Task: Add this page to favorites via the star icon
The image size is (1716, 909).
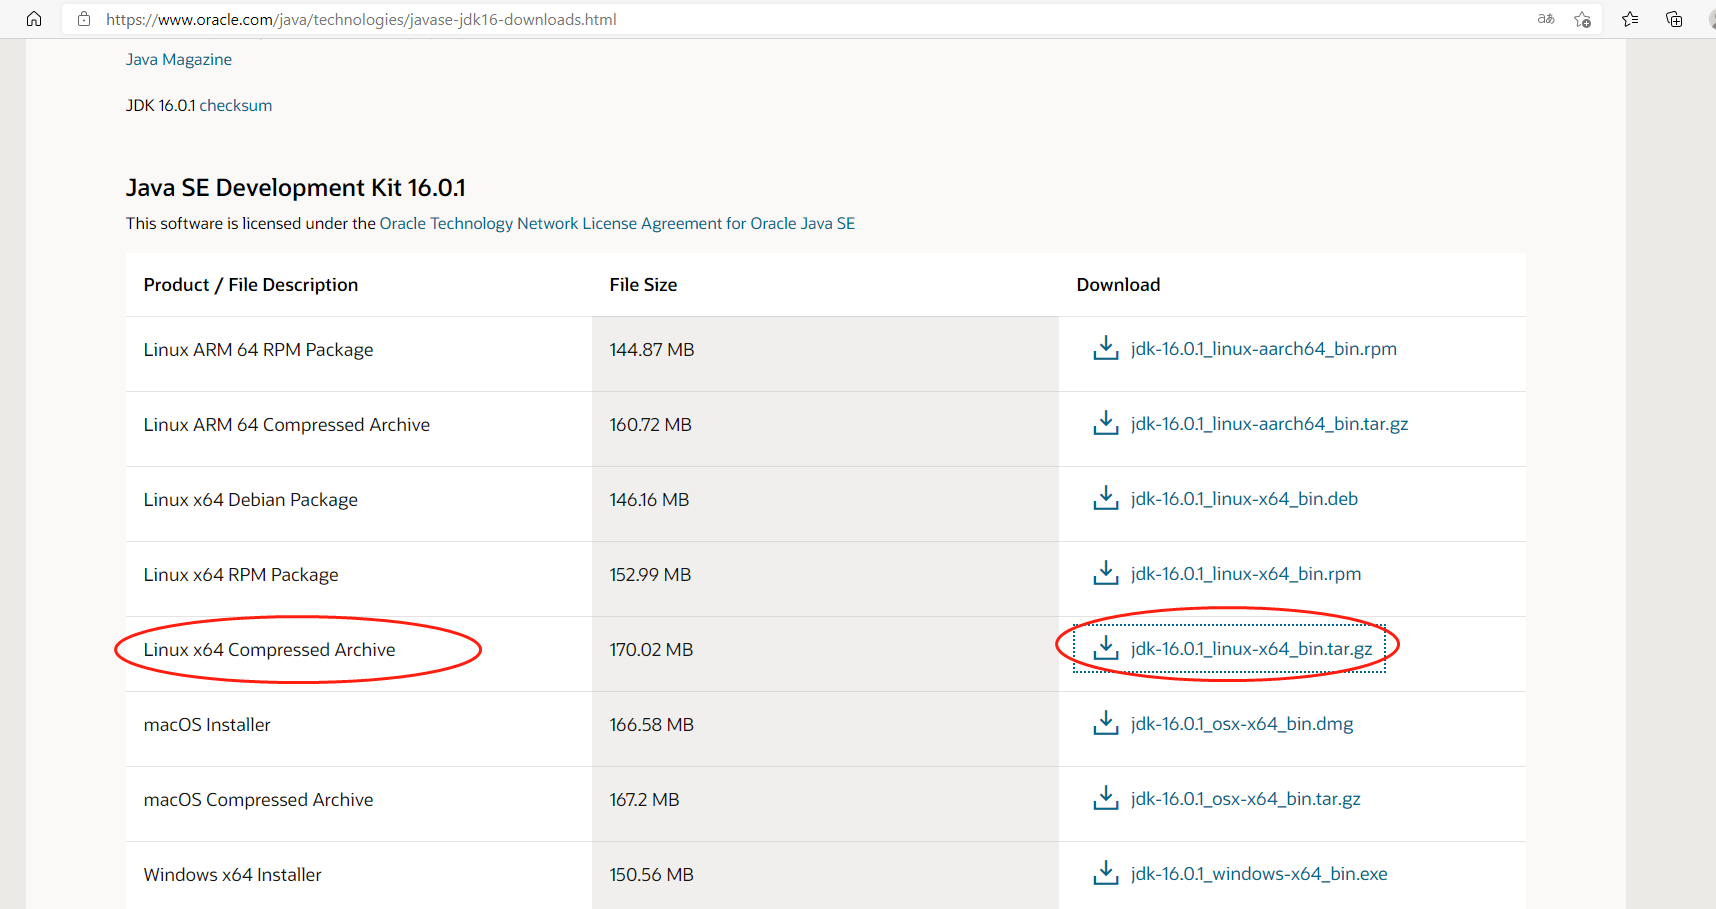Action: pyautogui.click(x=1582, y=19)
